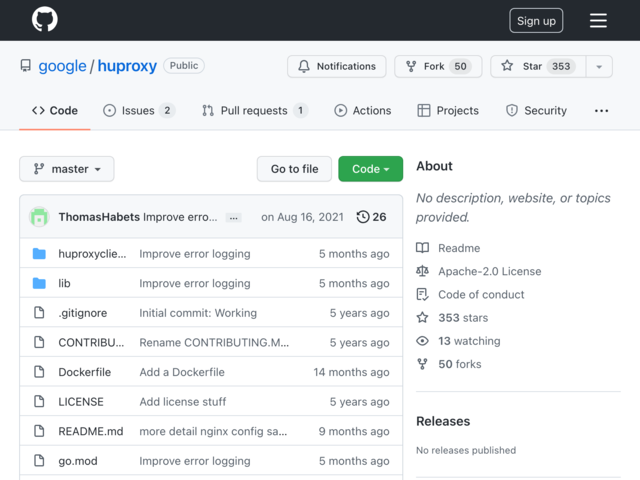Click the file icon for CONTRIBU...

coord(39,342)
